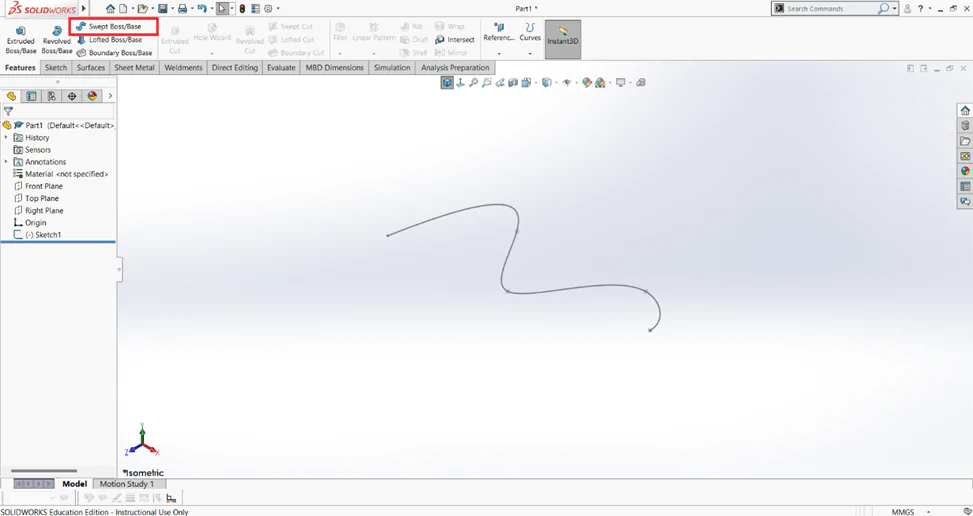Open PropertyManager tab
973x516 pixels.
(32, 96)
